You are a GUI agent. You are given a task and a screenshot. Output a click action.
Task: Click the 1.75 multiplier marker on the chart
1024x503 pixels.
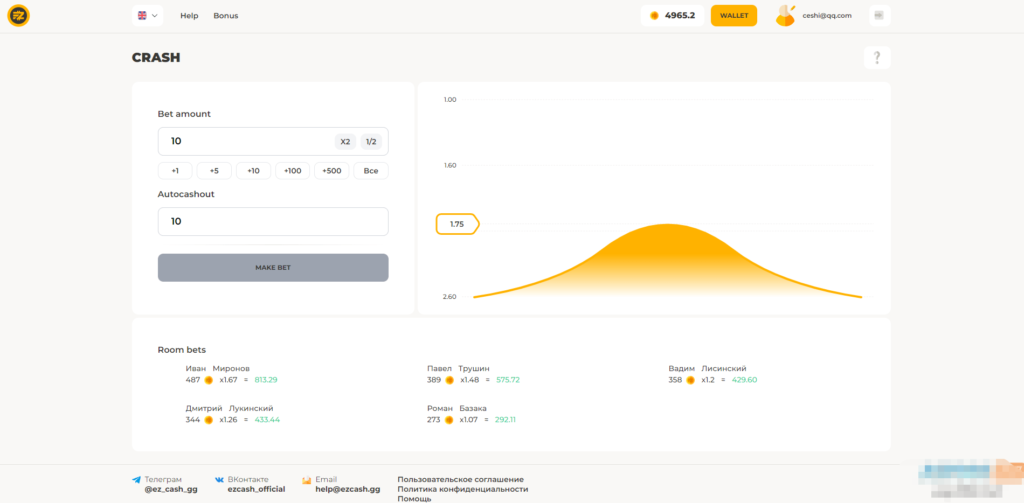457,224
